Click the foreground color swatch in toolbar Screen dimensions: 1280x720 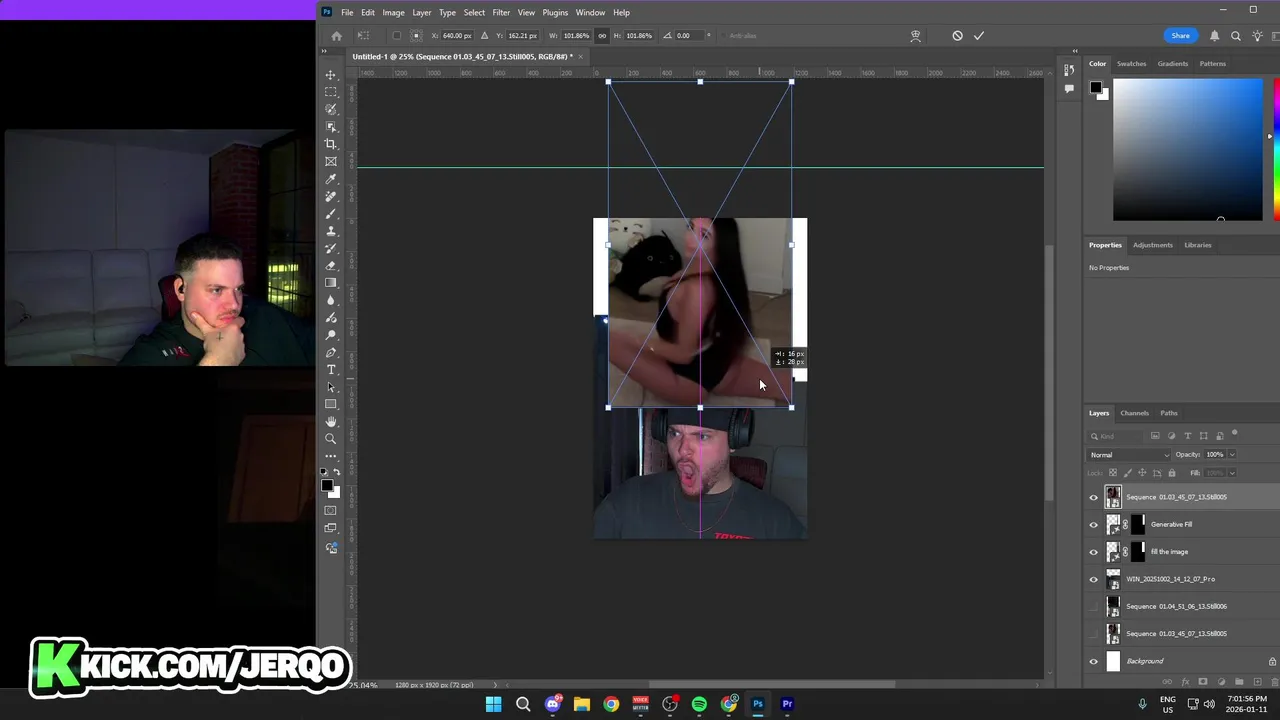(327, 486)
